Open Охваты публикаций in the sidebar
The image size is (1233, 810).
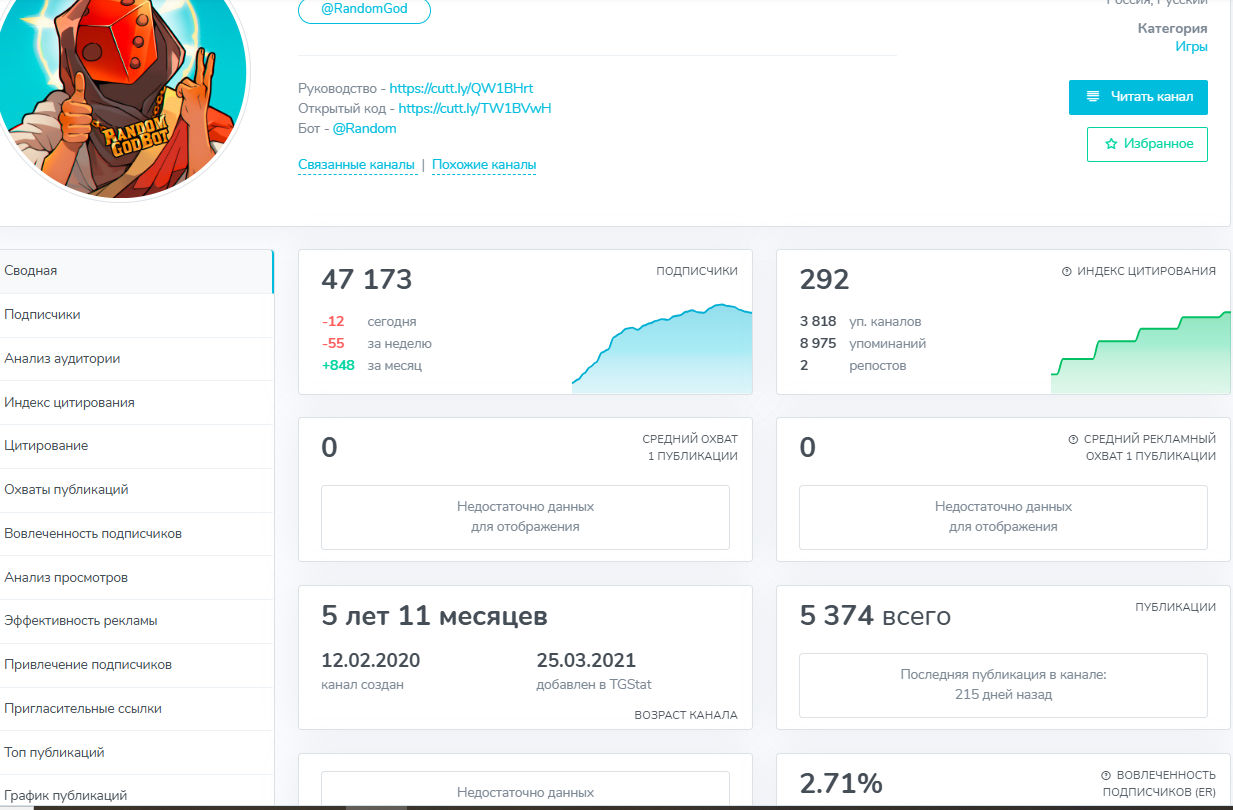tap(66, 489)
